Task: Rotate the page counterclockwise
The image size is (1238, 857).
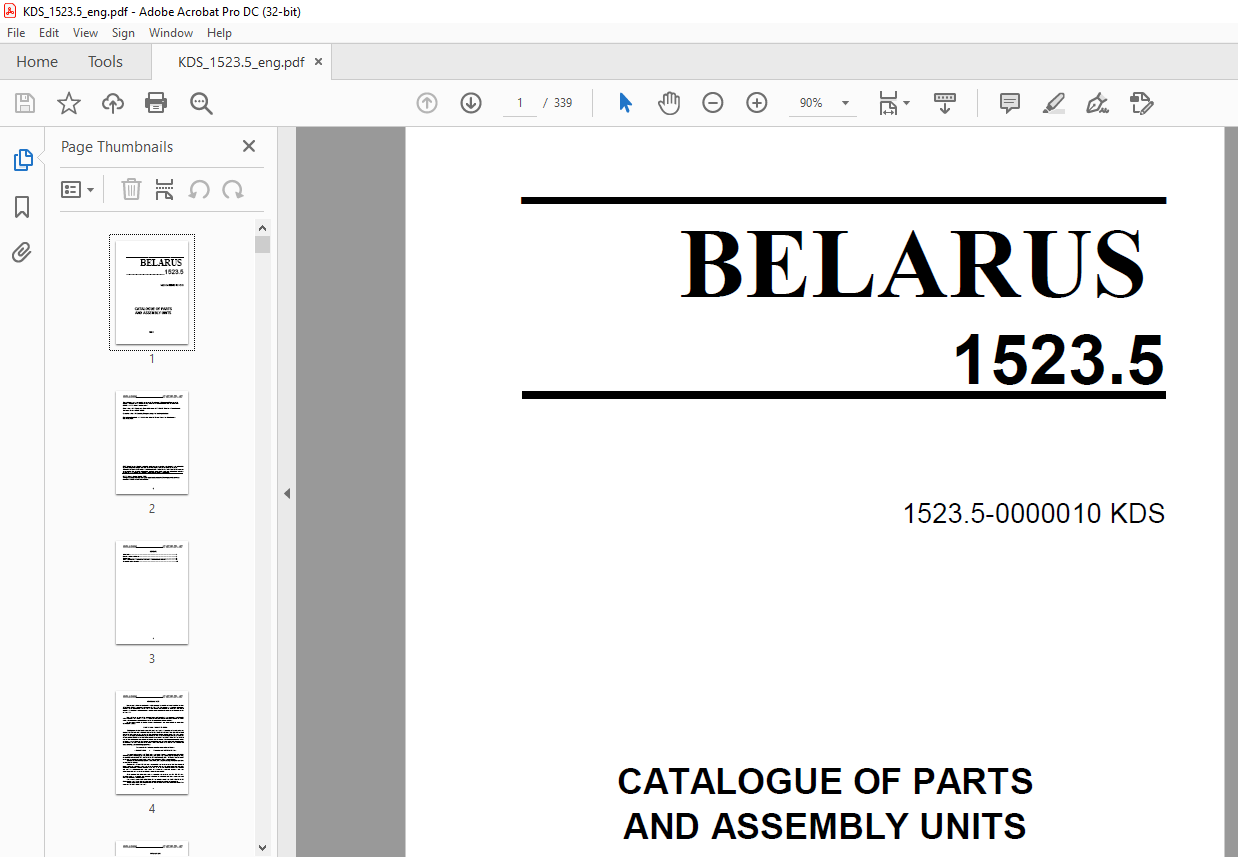Action: (x=199, y=189)
